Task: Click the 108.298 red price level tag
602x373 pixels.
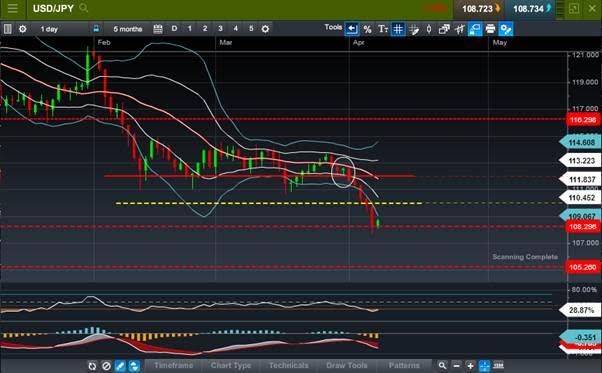Action: 583,227
